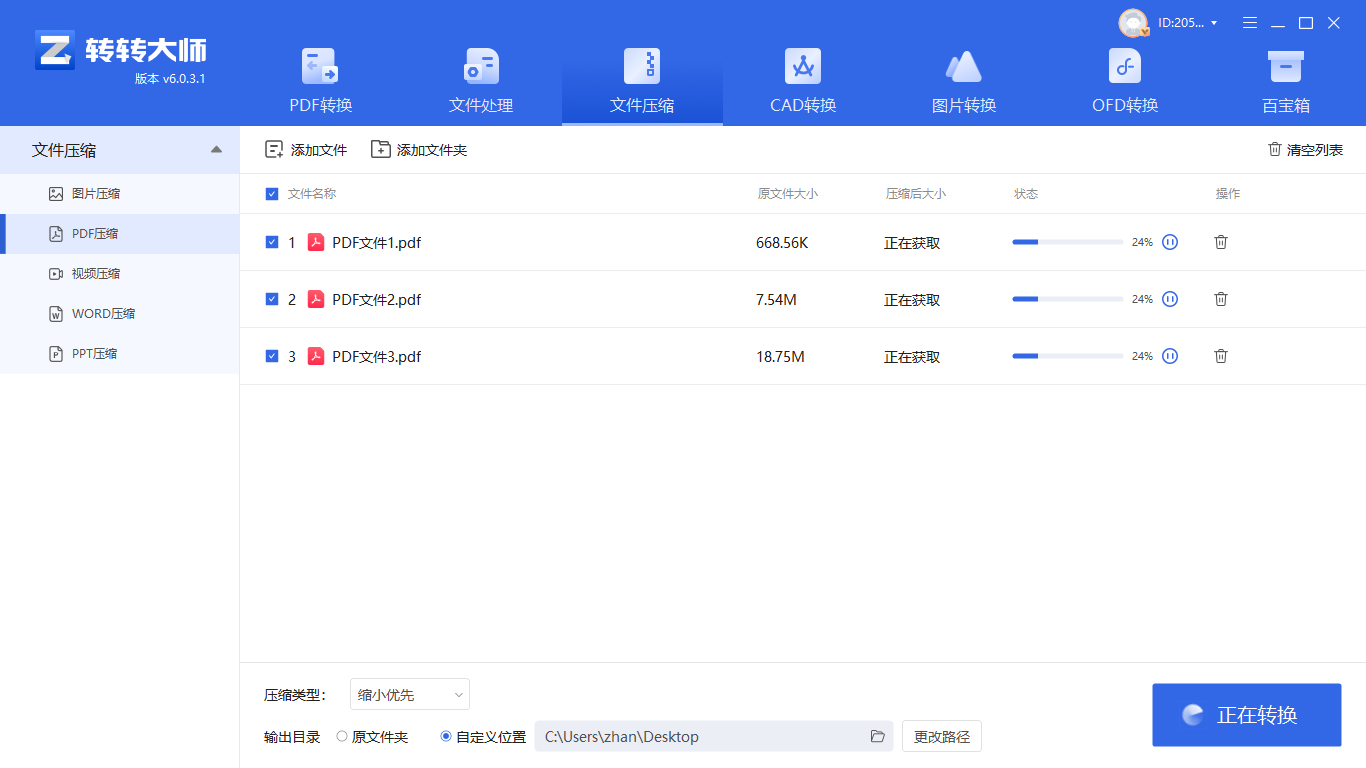Delete PDF文件2.pdf from the list

coord(1221,299)
